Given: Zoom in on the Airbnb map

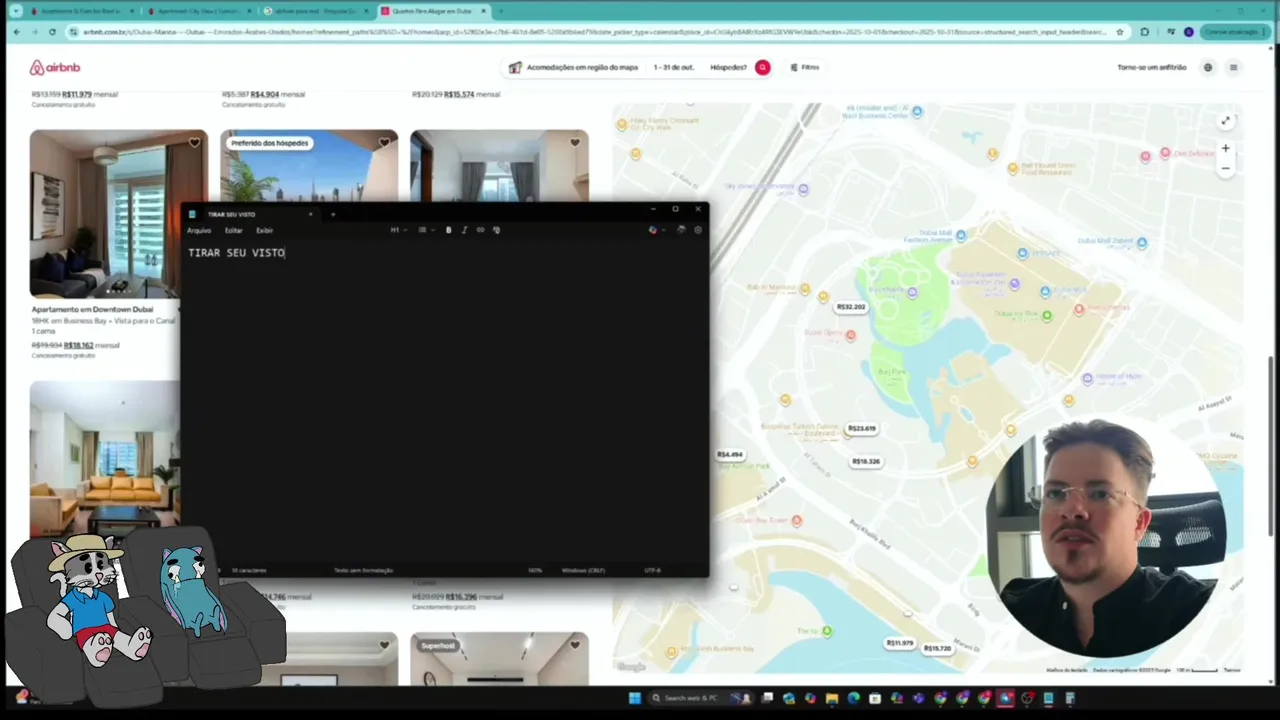Looking at the screenshot, I should 1225,149.
